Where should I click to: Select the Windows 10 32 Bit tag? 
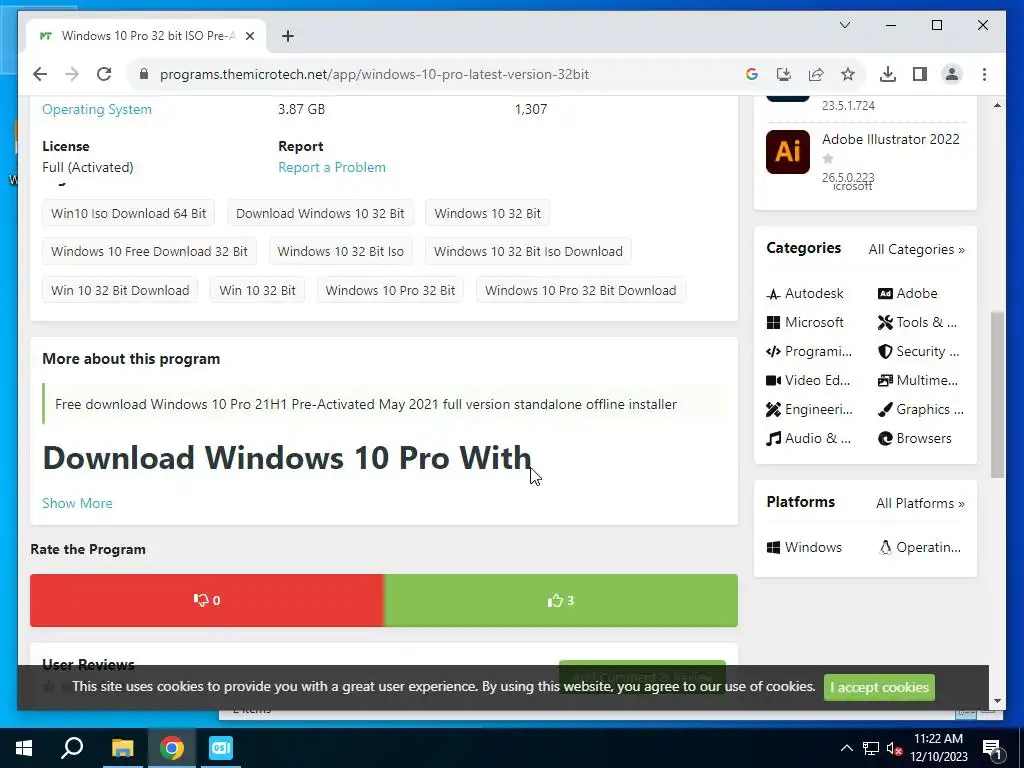[487, 214]
